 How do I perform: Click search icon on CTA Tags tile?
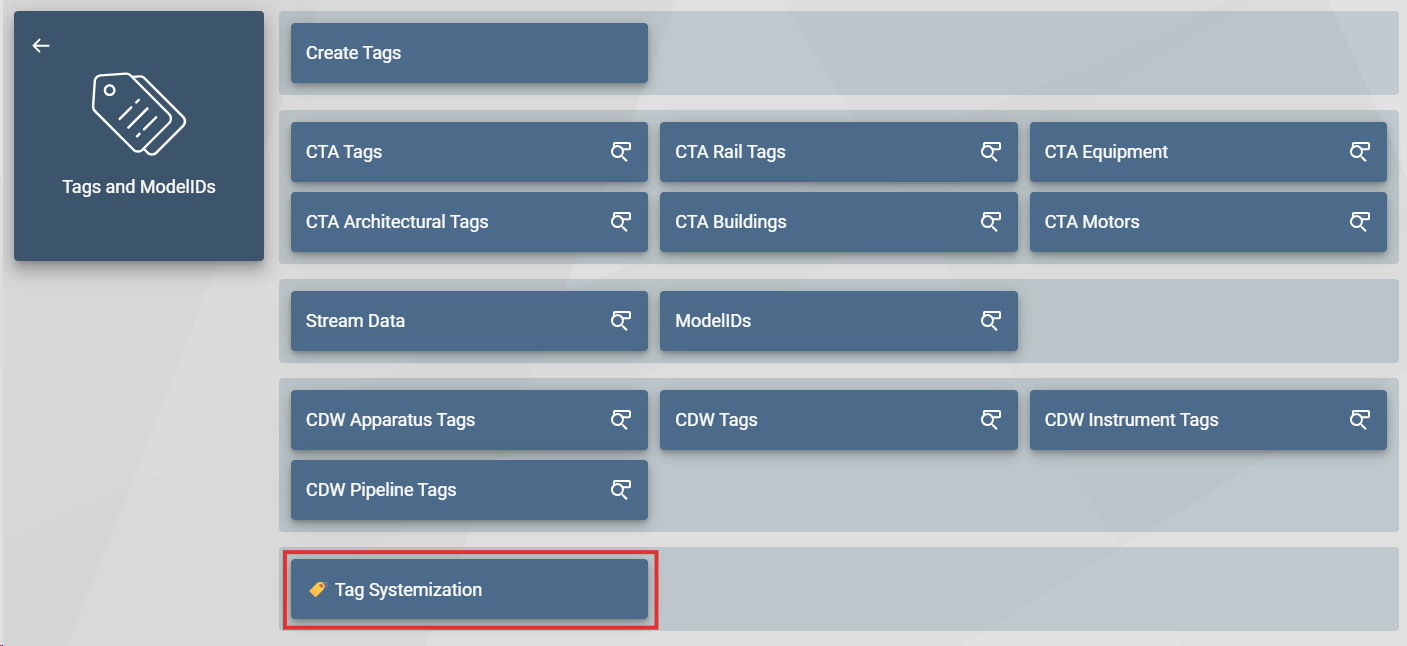tap(621, 152)
